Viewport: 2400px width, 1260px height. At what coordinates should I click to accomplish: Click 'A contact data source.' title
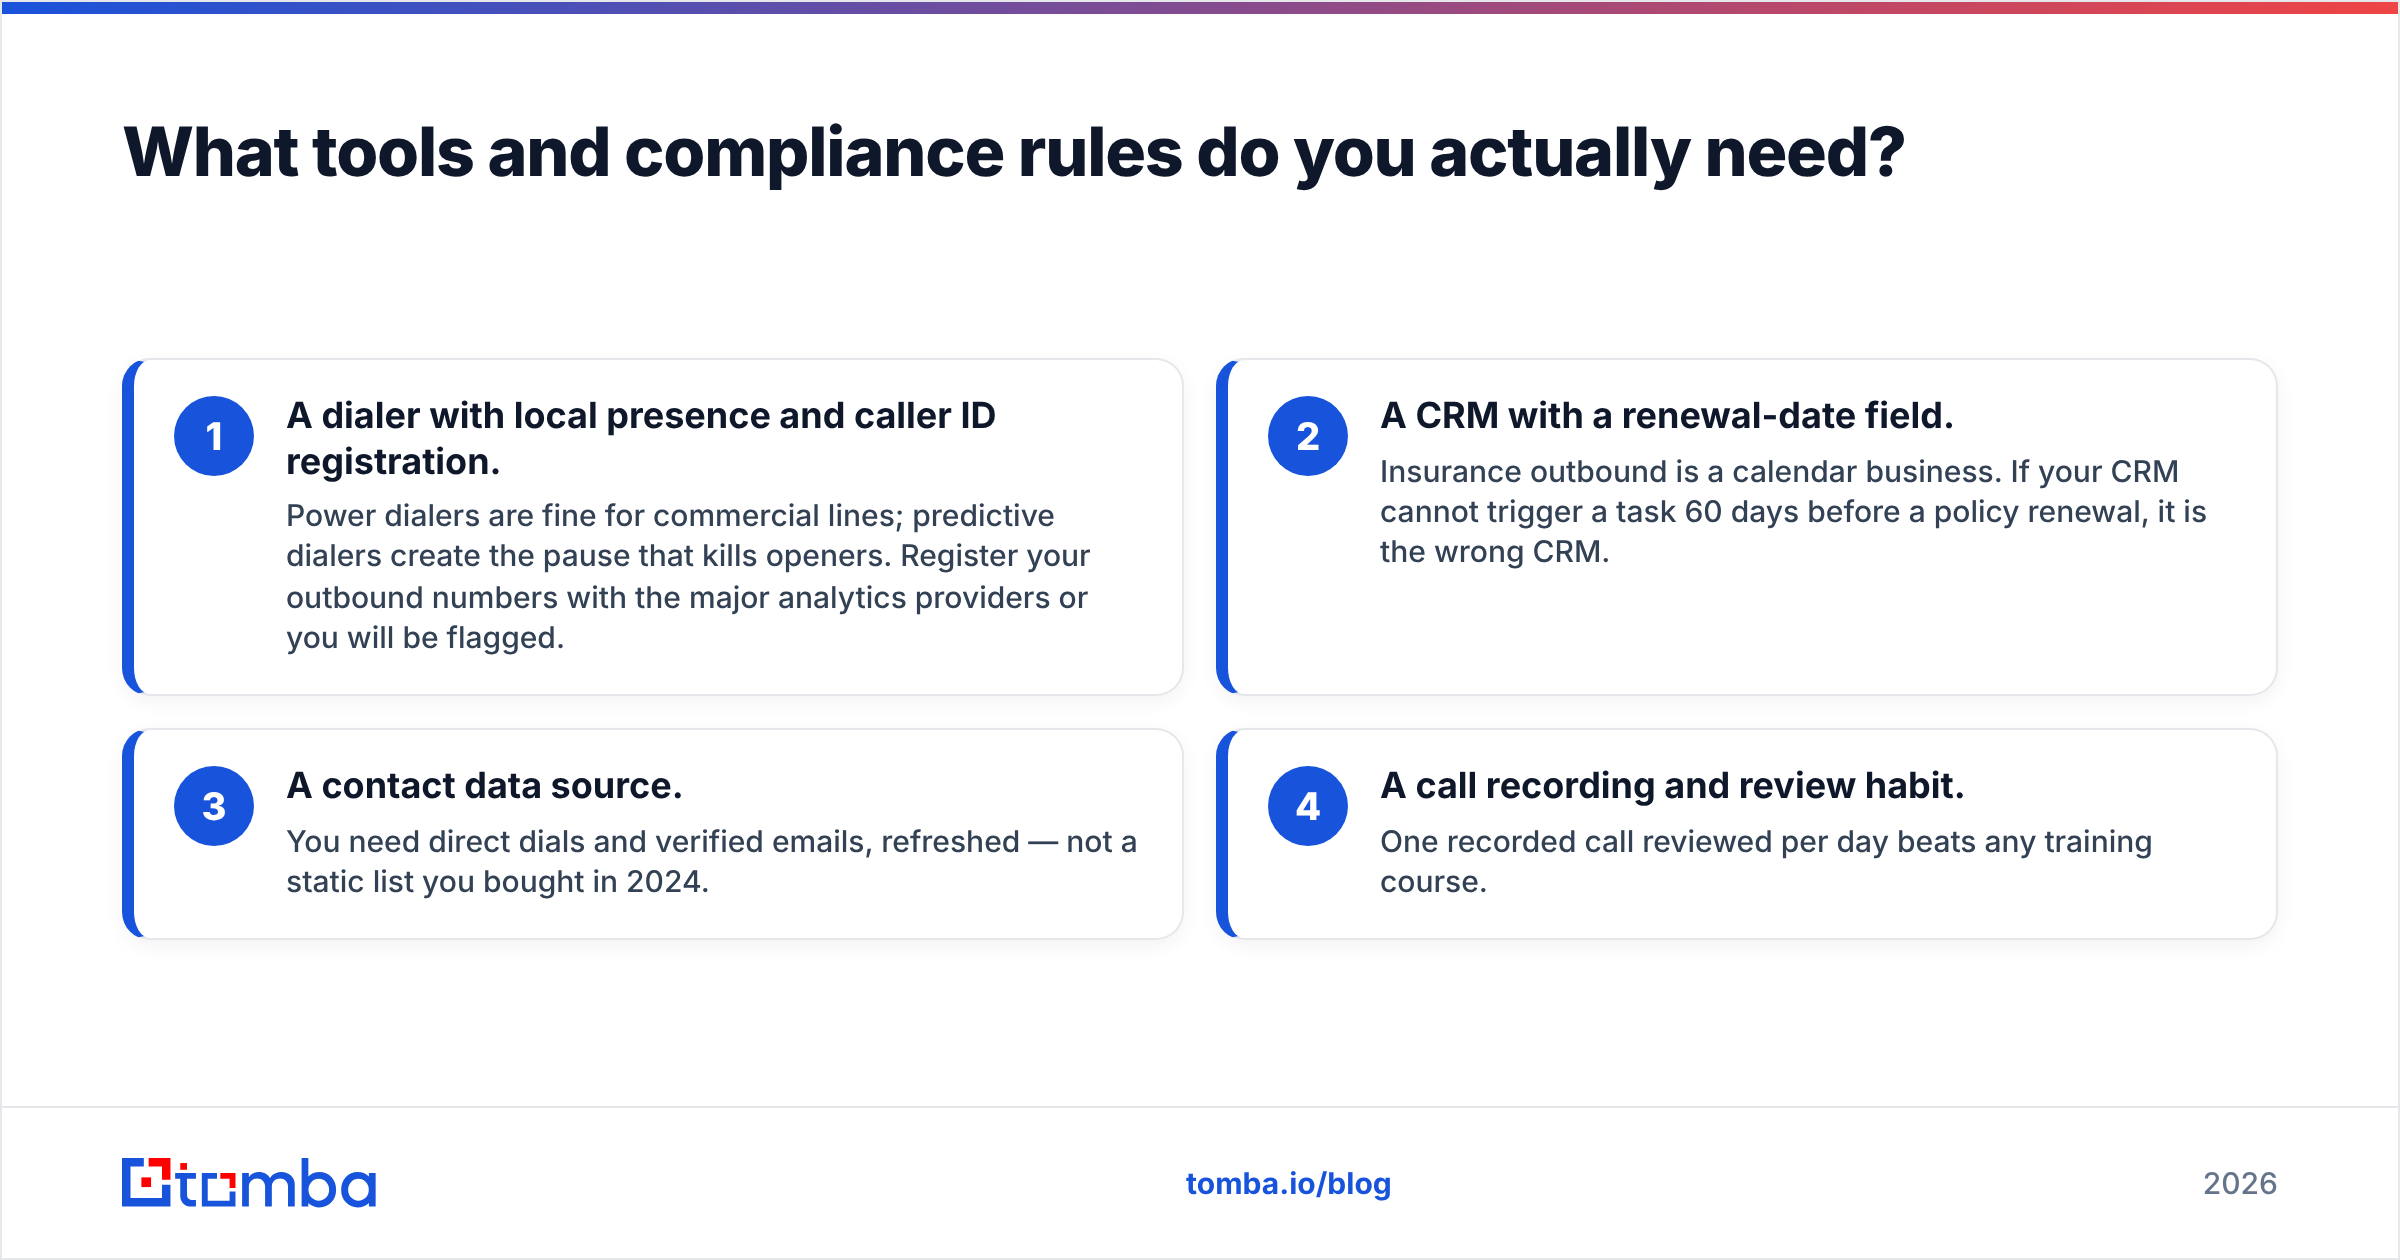[x=484, y=785]
